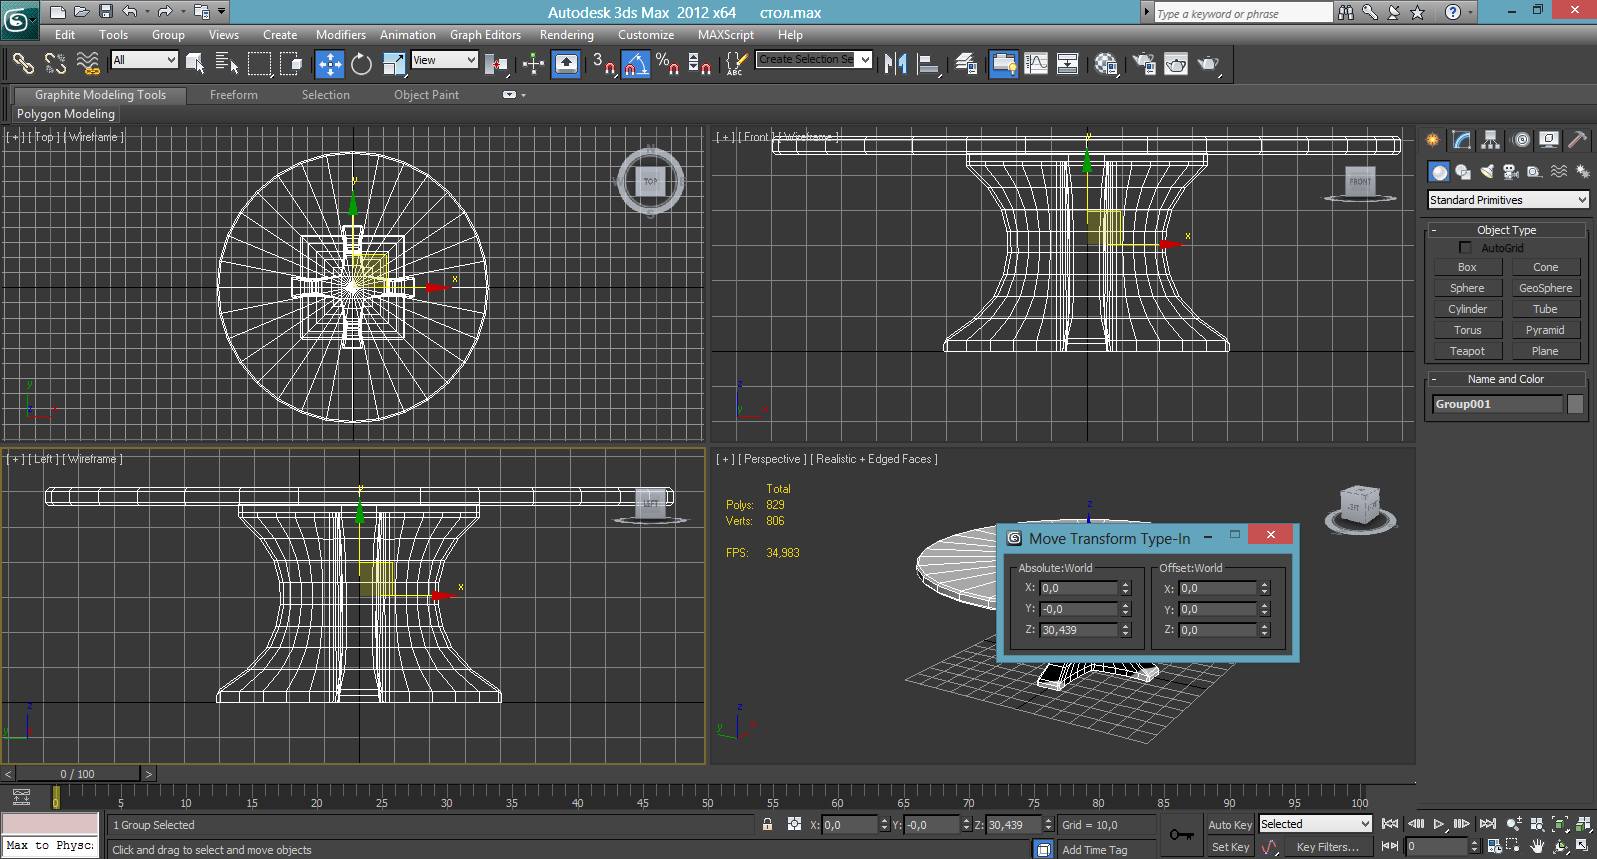This screenshot has height=859, width=1597.
Task: Open the Material Editor icon
Action: pyautogui.click(x=1105, y=64)
